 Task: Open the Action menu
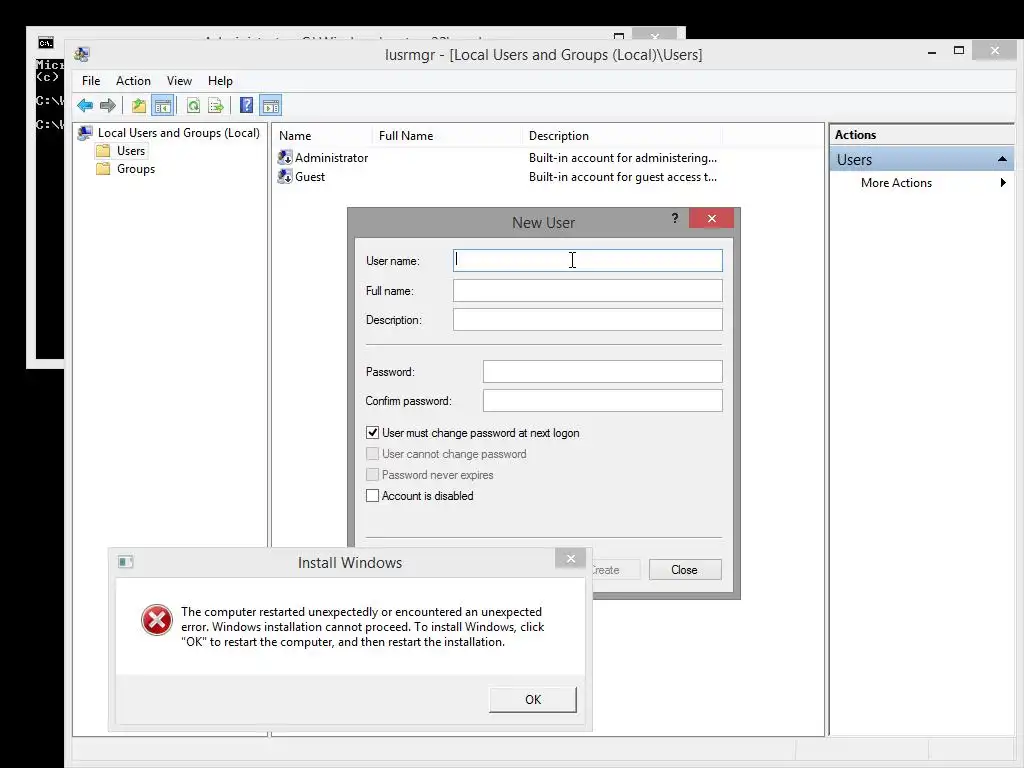pyautogui.click(x=133, y=80)
